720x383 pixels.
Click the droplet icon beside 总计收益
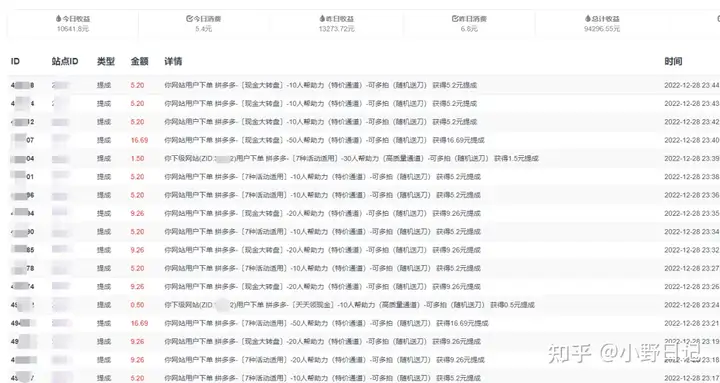[x=588, y=19]
